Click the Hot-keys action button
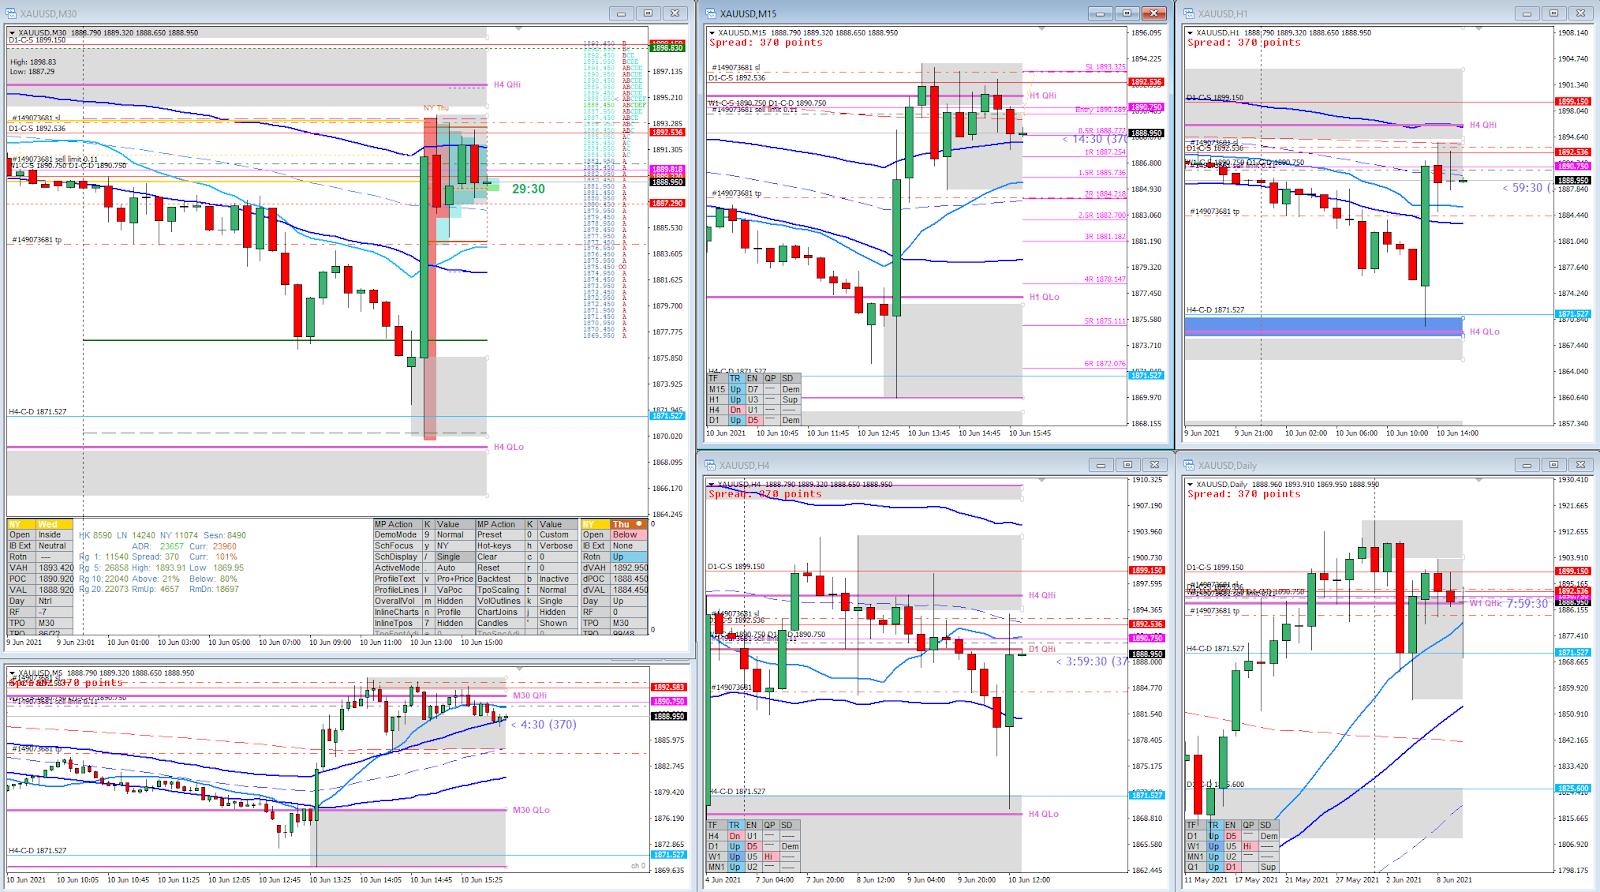The height and width of the screenshot is (892, 1600). 499,546
